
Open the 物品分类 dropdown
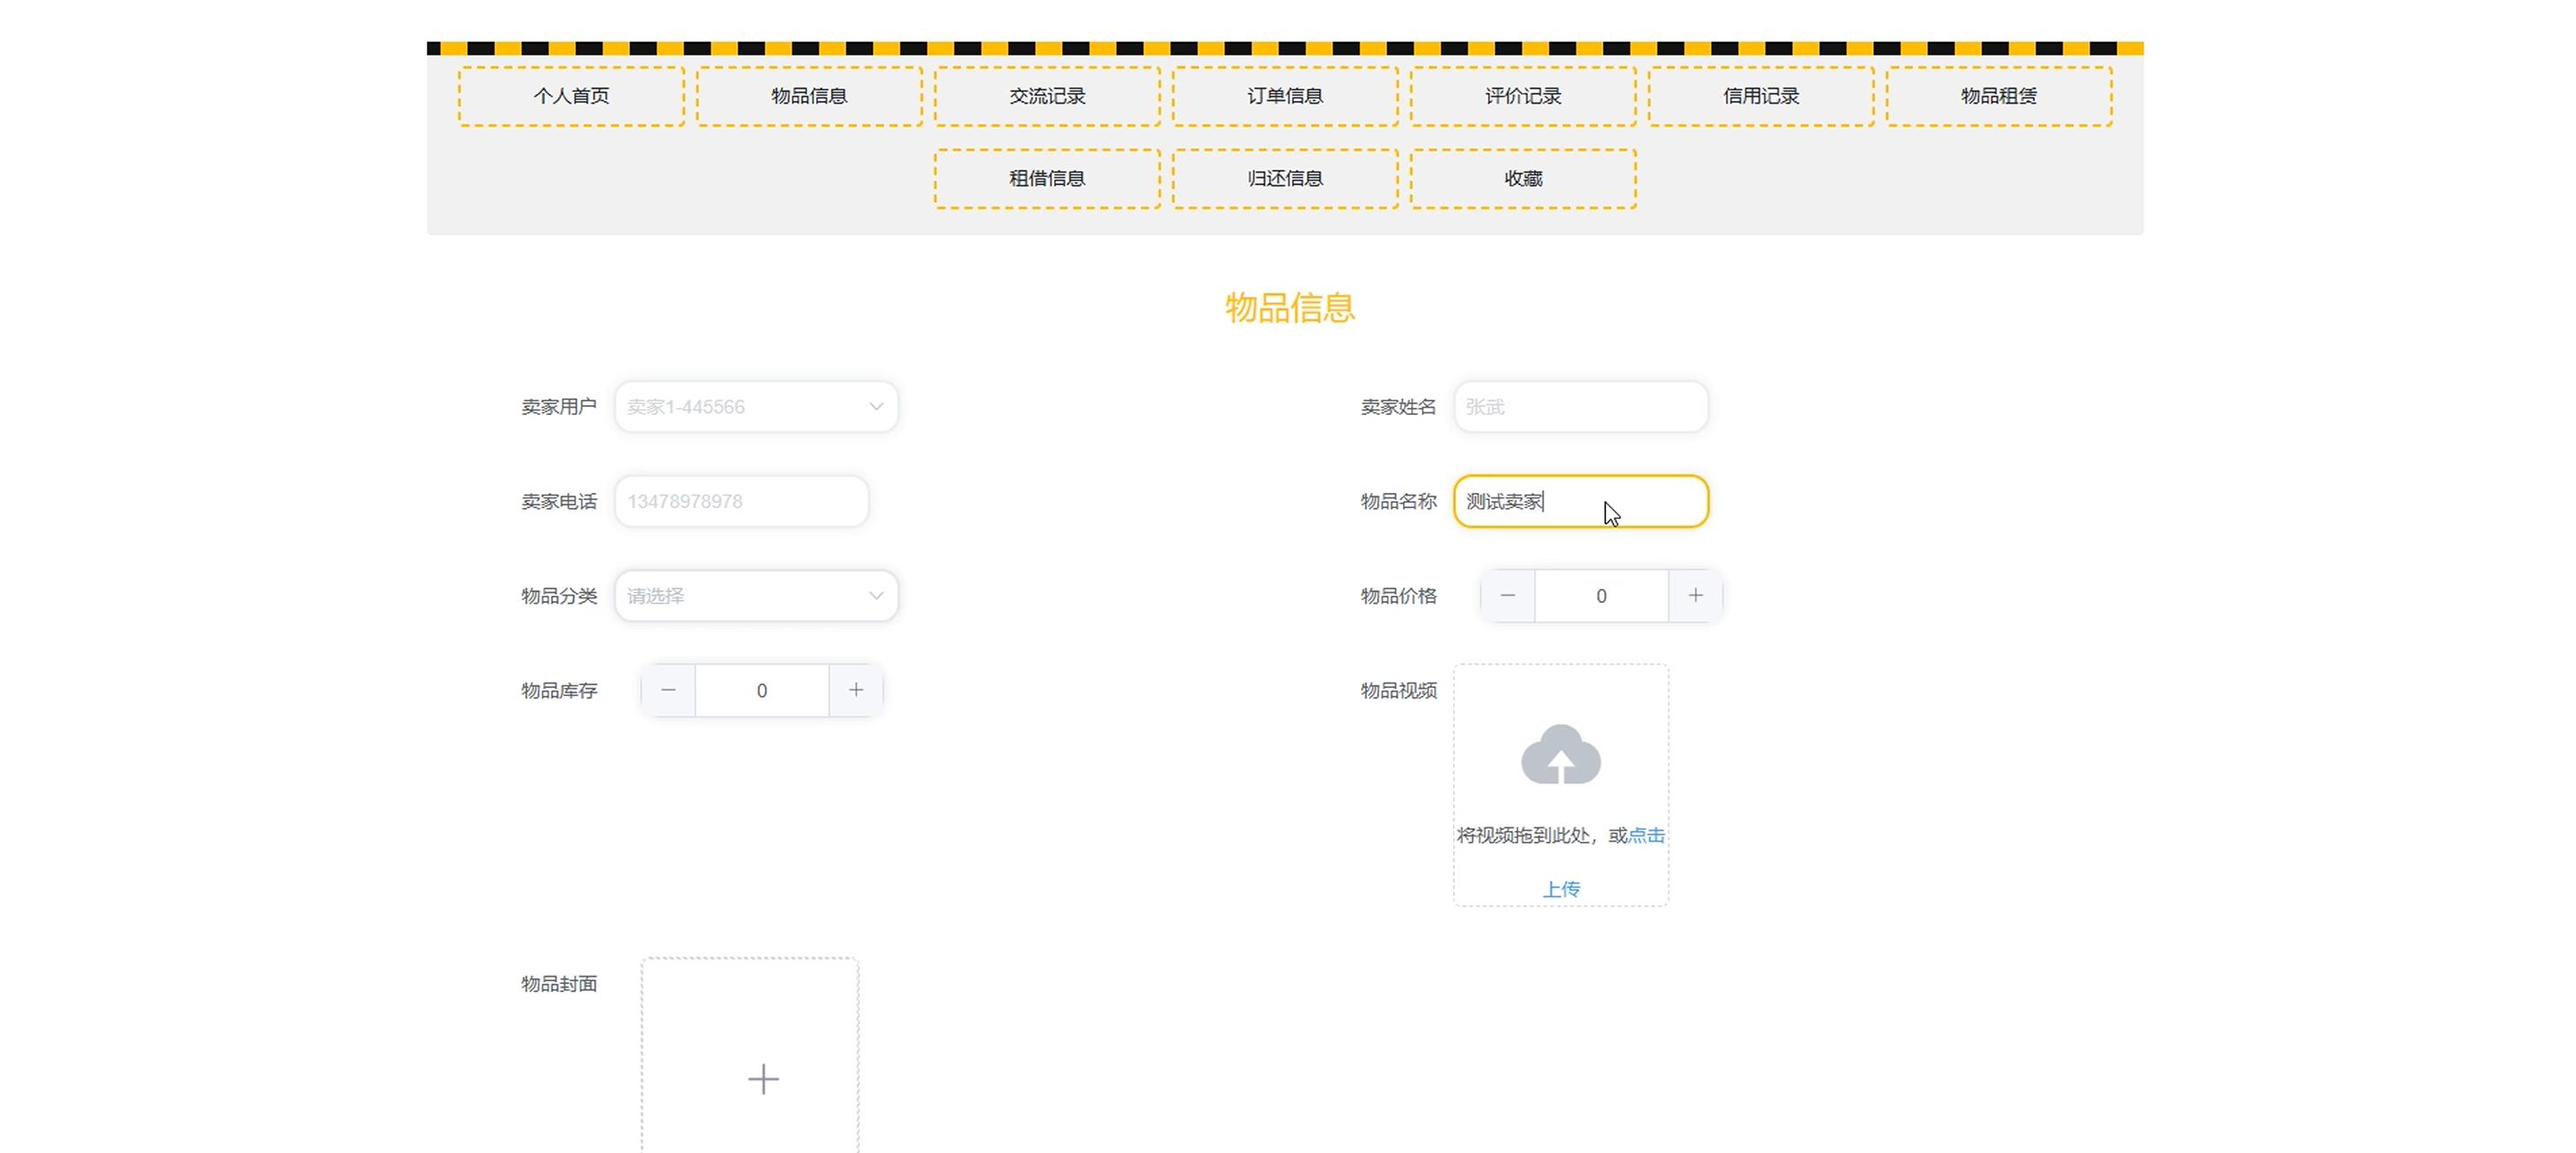756,596
